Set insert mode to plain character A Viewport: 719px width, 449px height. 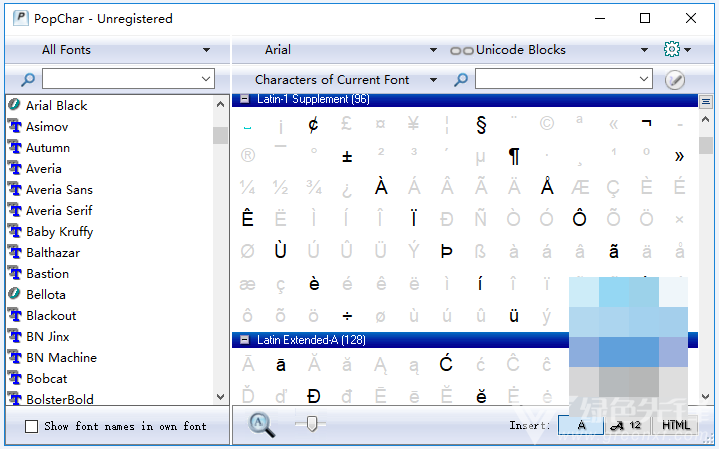pyautogui.click(x=581, y=425)
